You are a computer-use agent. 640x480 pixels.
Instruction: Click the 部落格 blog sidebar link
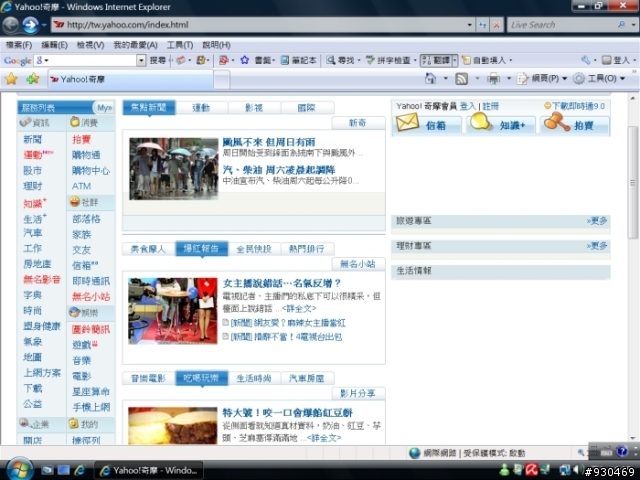point(86,219)
